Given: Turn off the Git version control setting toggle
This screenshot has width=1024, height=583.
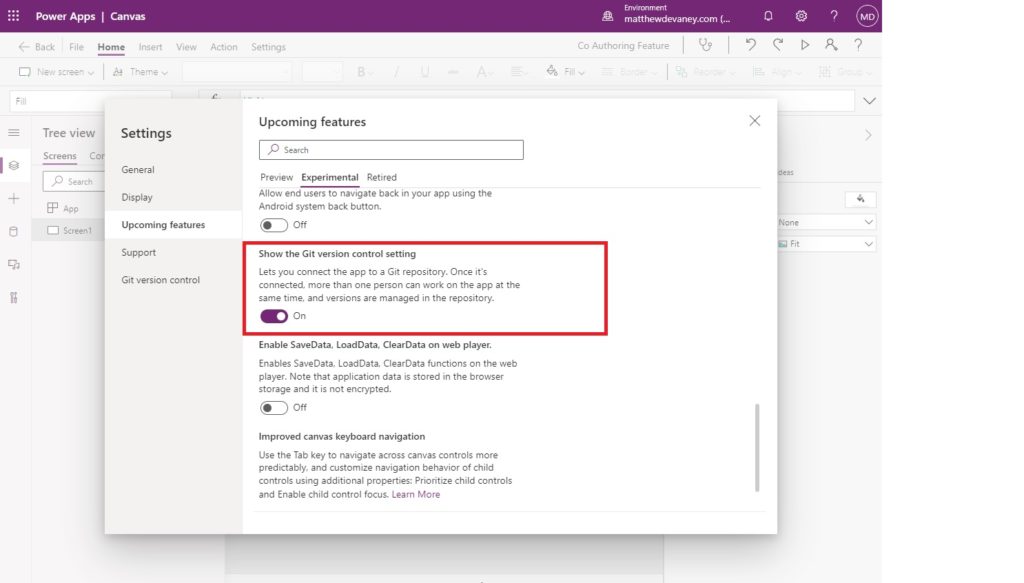Looking at the screenshot, I should click(x=276, y=316).
